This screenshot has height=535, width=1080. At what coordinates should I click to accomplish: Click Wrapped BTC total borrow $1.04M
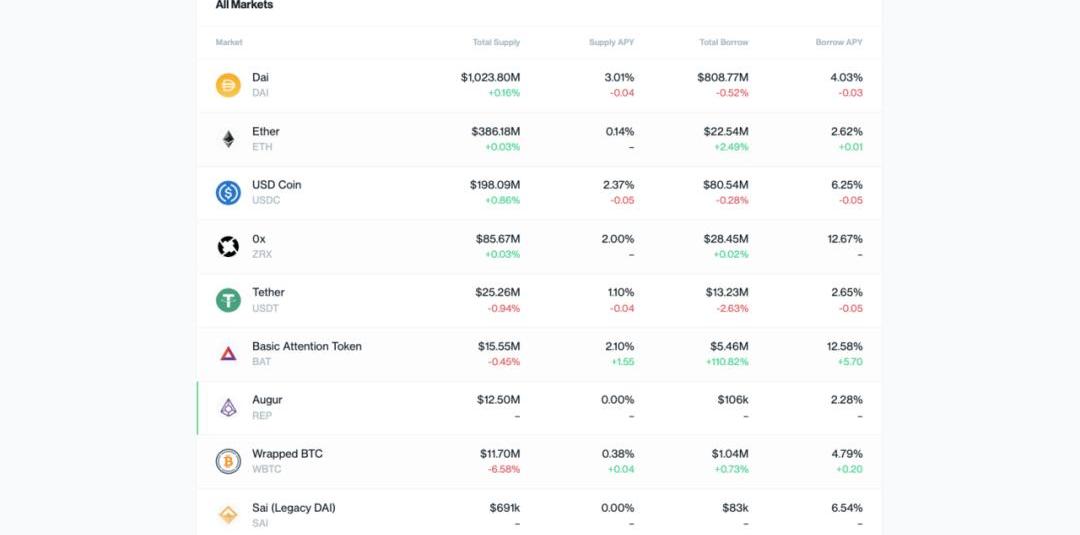point(730,454)
